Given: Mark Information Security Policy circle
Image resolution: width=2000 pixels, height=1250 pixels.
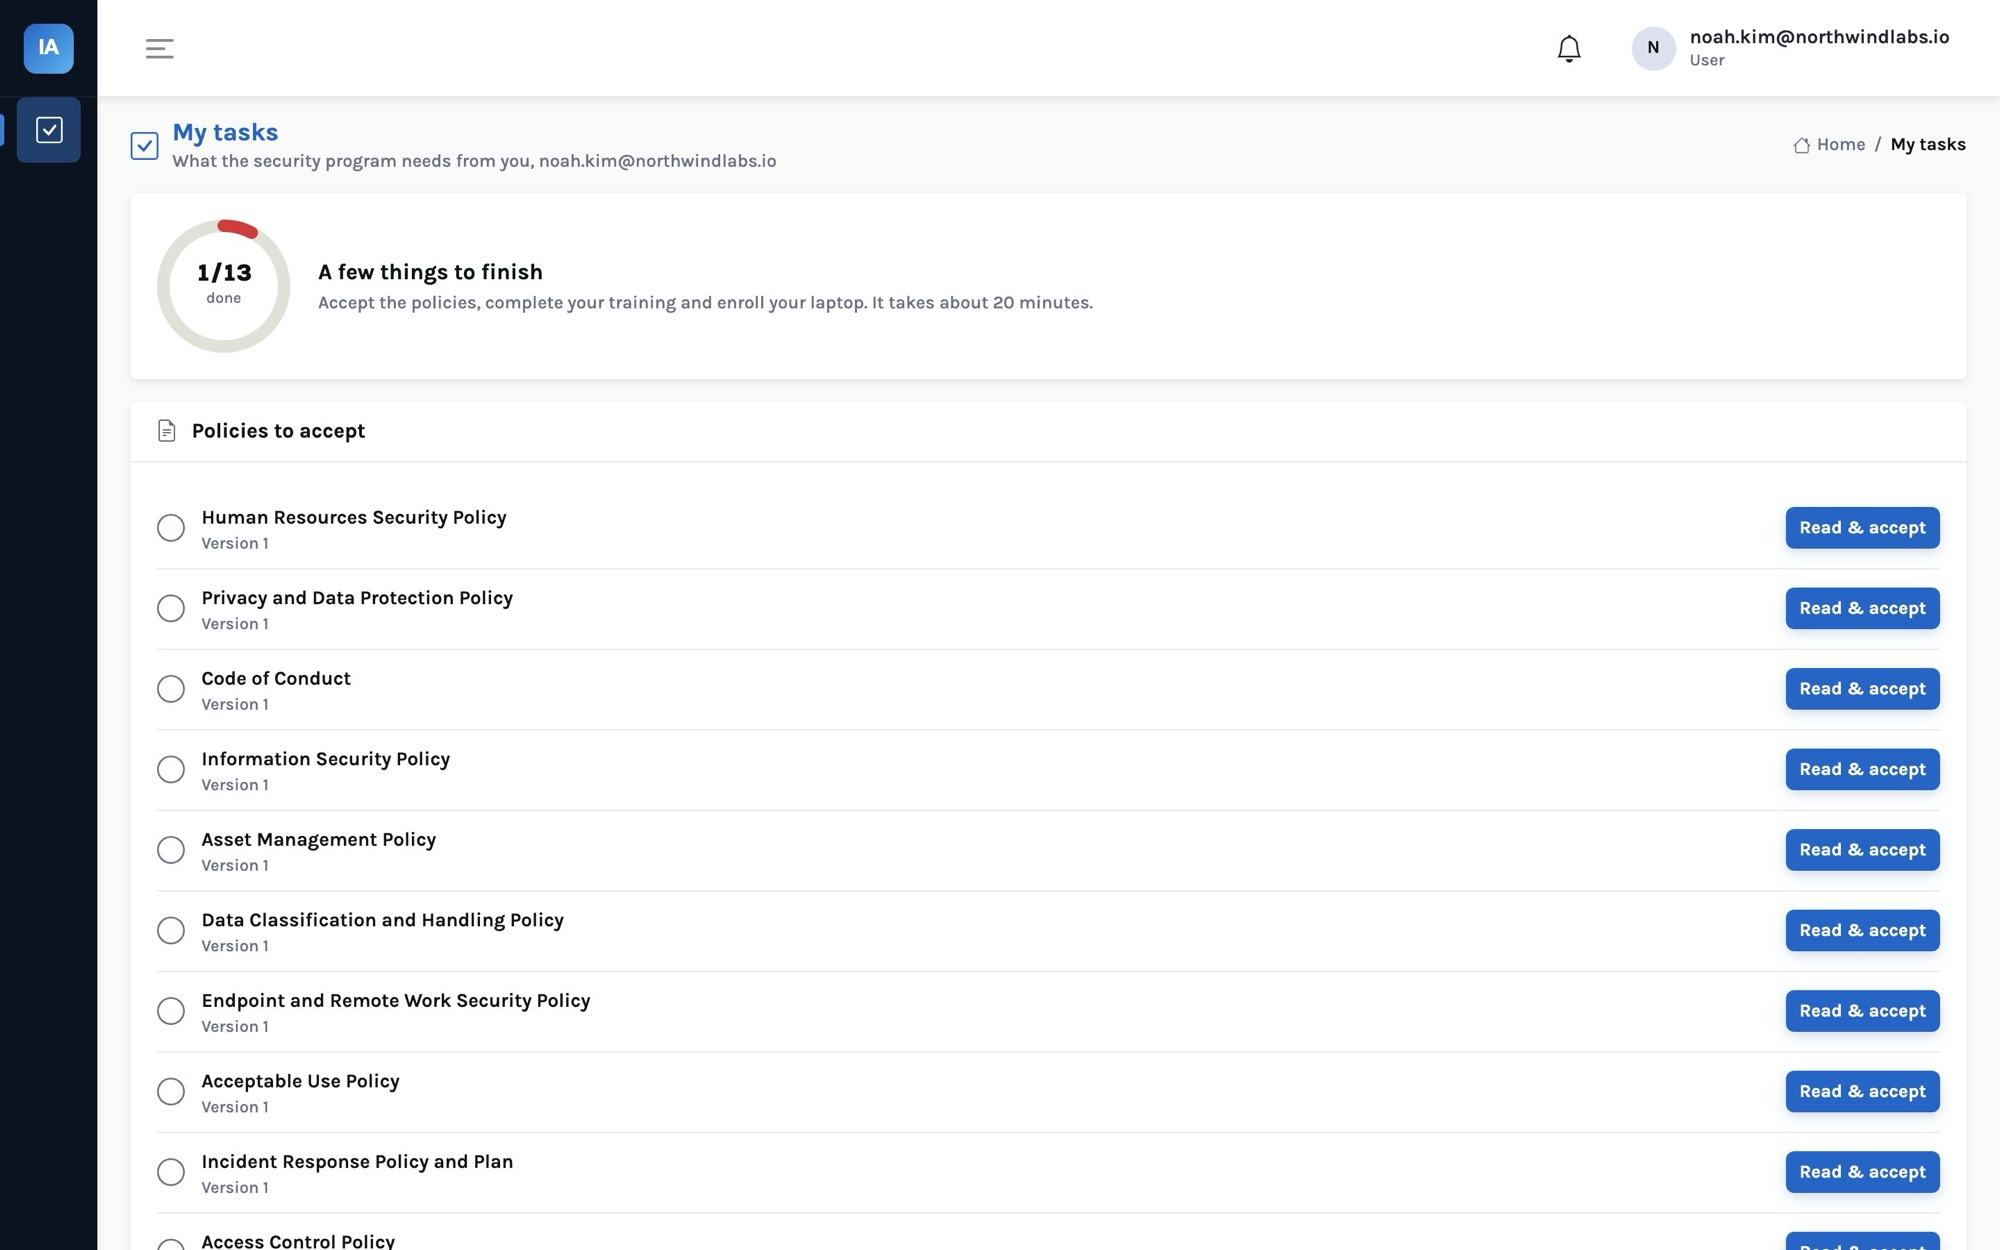Looking at the screenshot, I should (171, 769).
